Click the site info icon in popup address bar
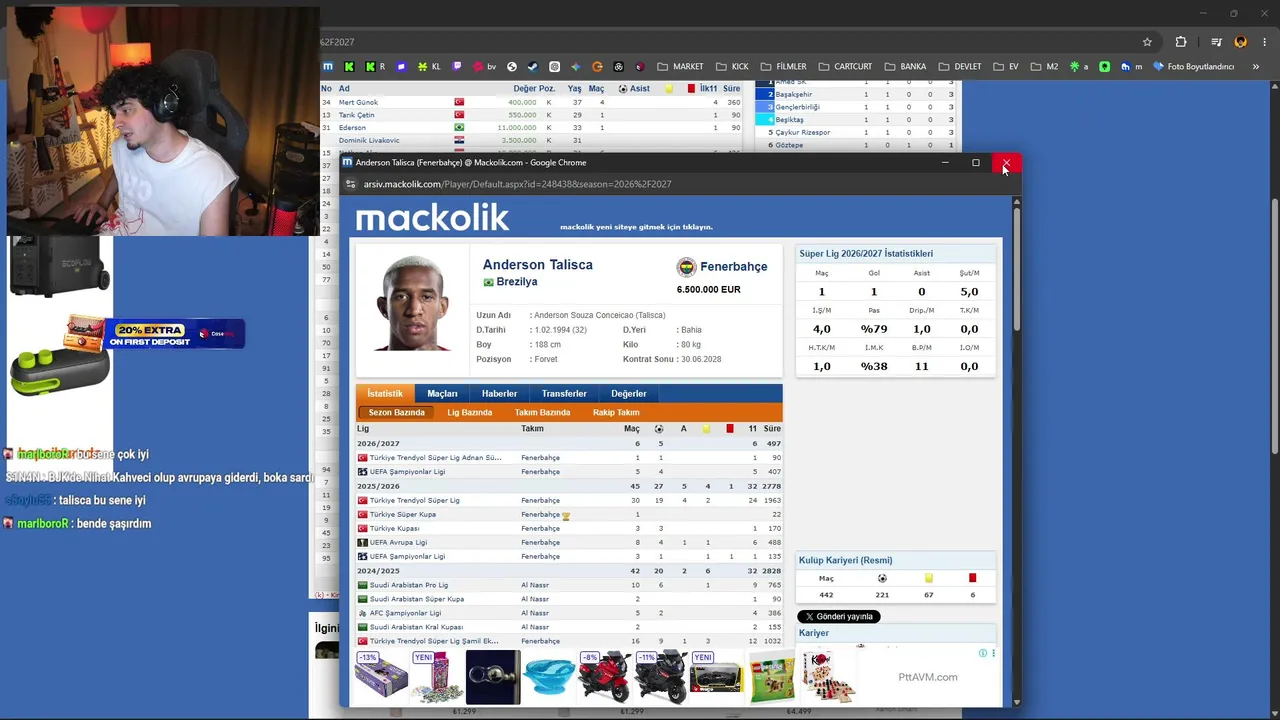Viewport: 1280px width, 720px height. (x=351, y=184)
